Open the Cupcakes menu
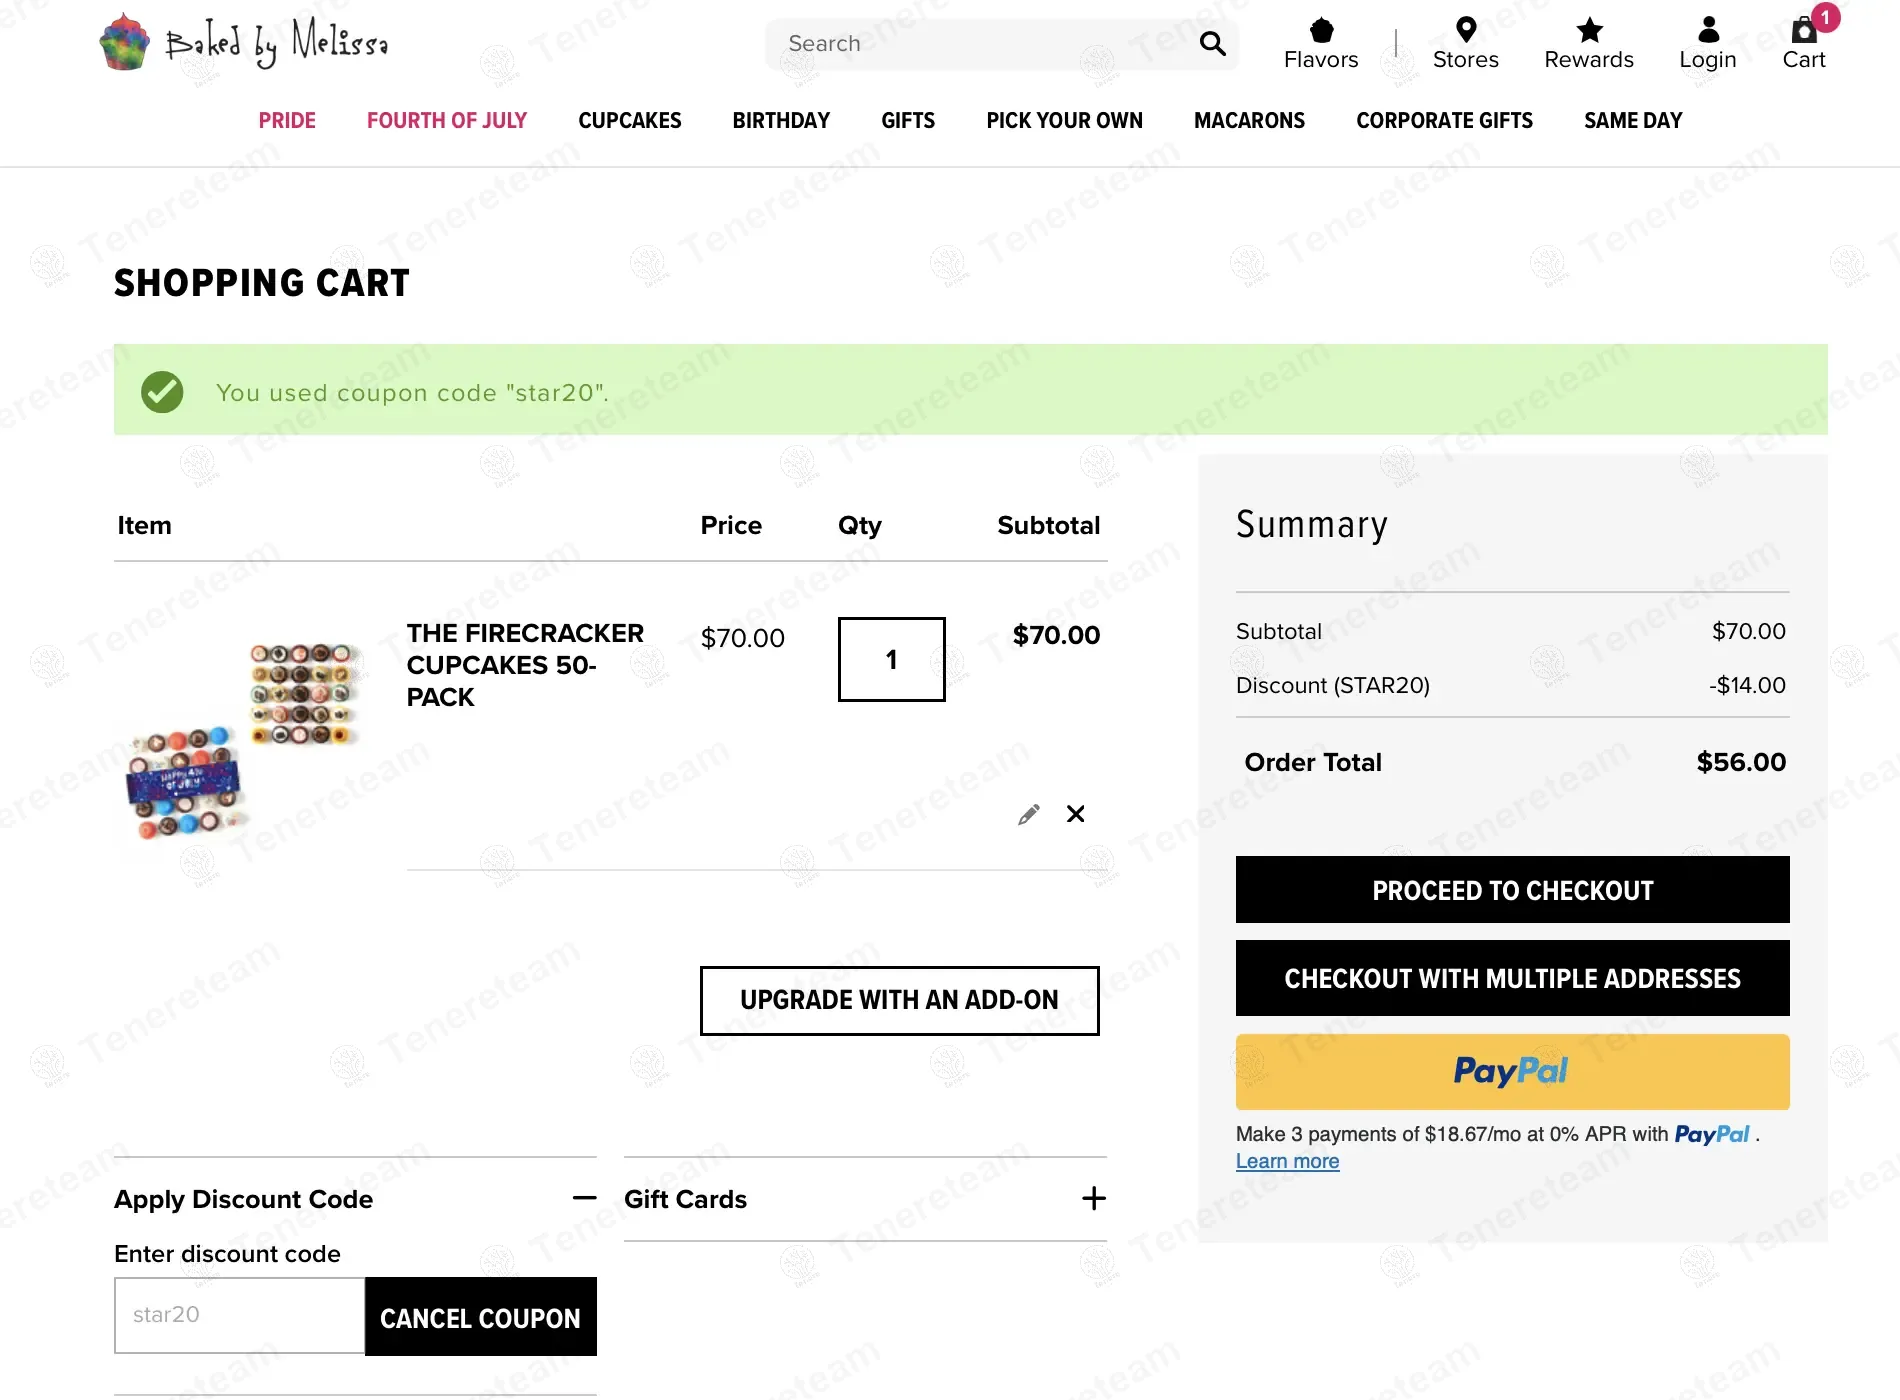This screenshot has height=1400, width=1900. tap(629, 121)
